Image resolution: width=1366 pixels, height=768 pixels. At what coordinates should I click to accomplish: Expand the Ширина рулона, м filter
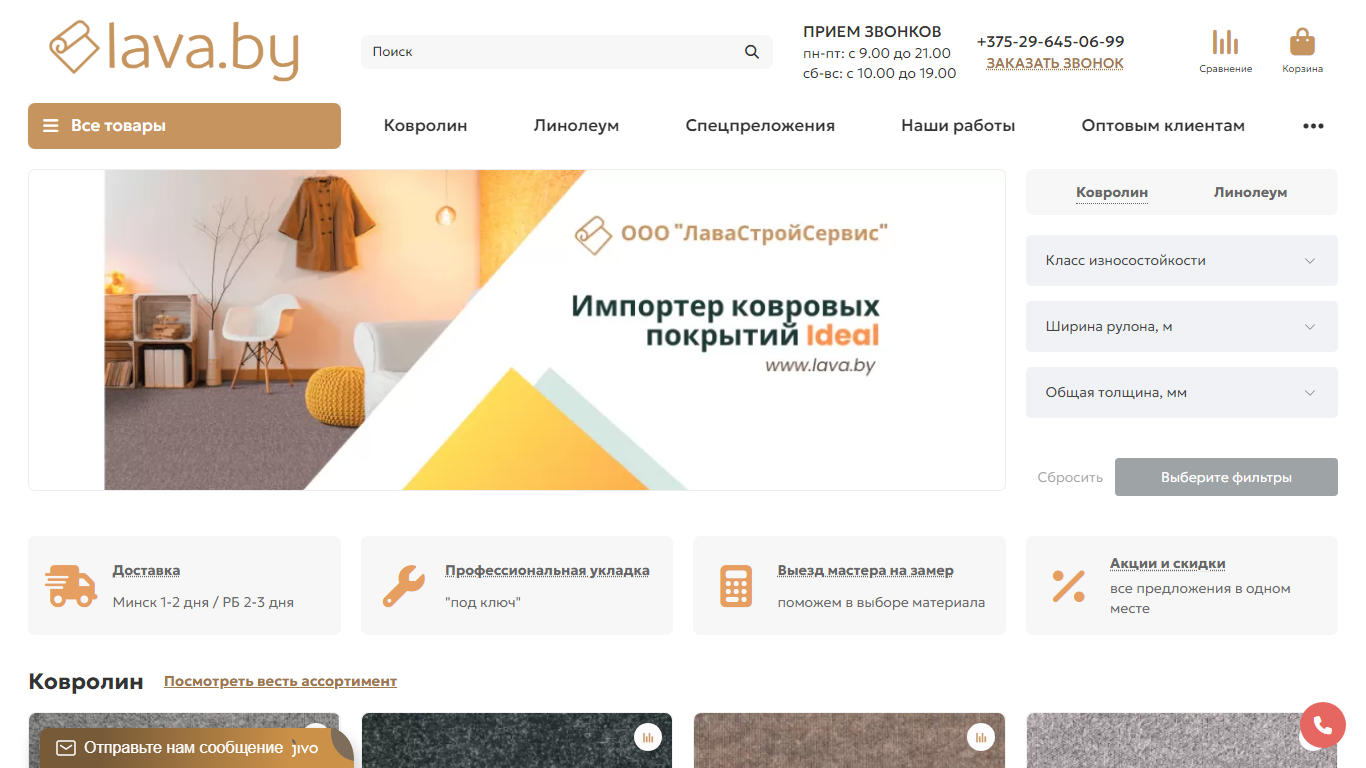1182,327
